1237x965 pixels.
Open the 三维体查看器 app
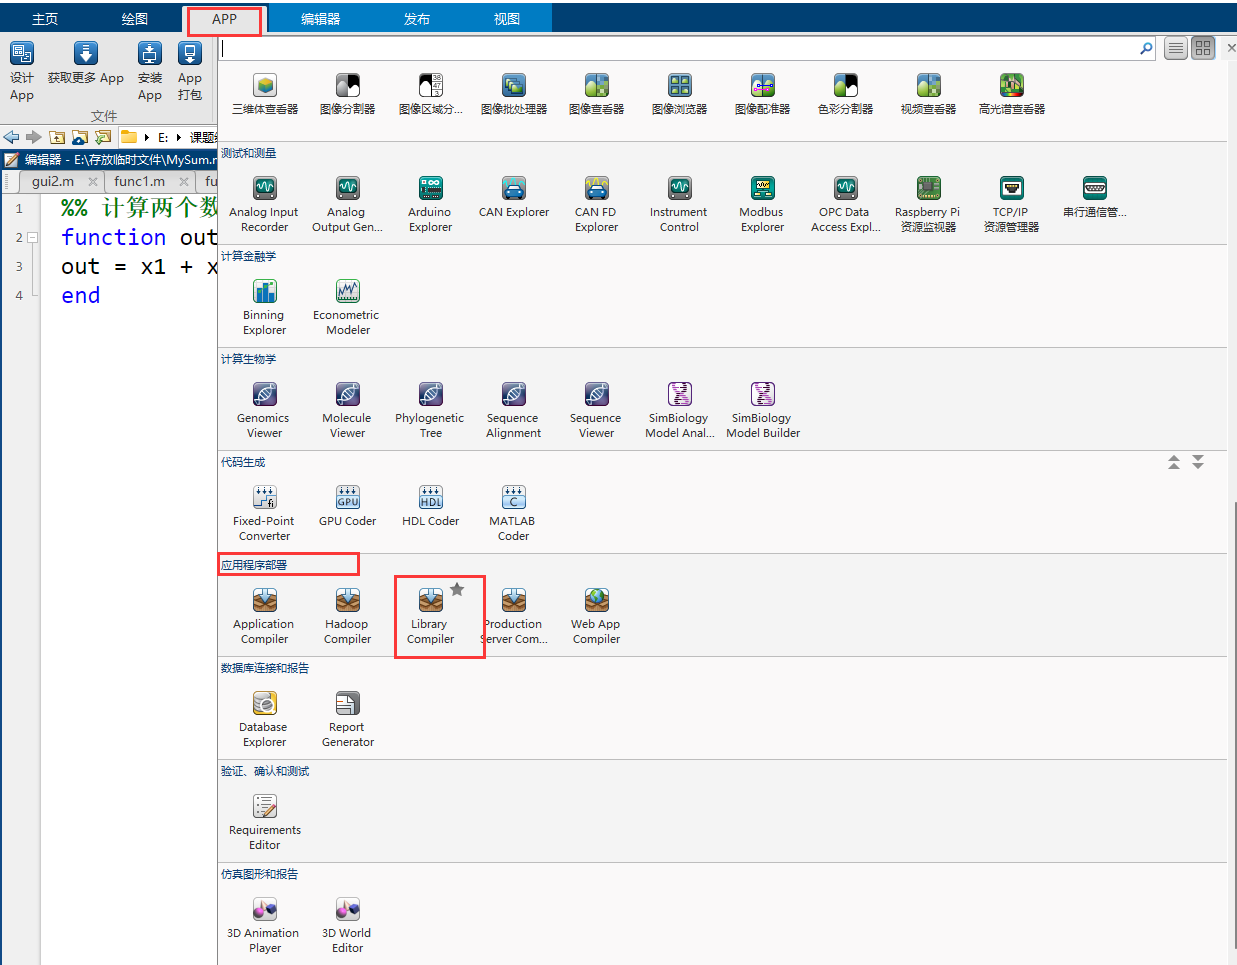click(265, 94)
